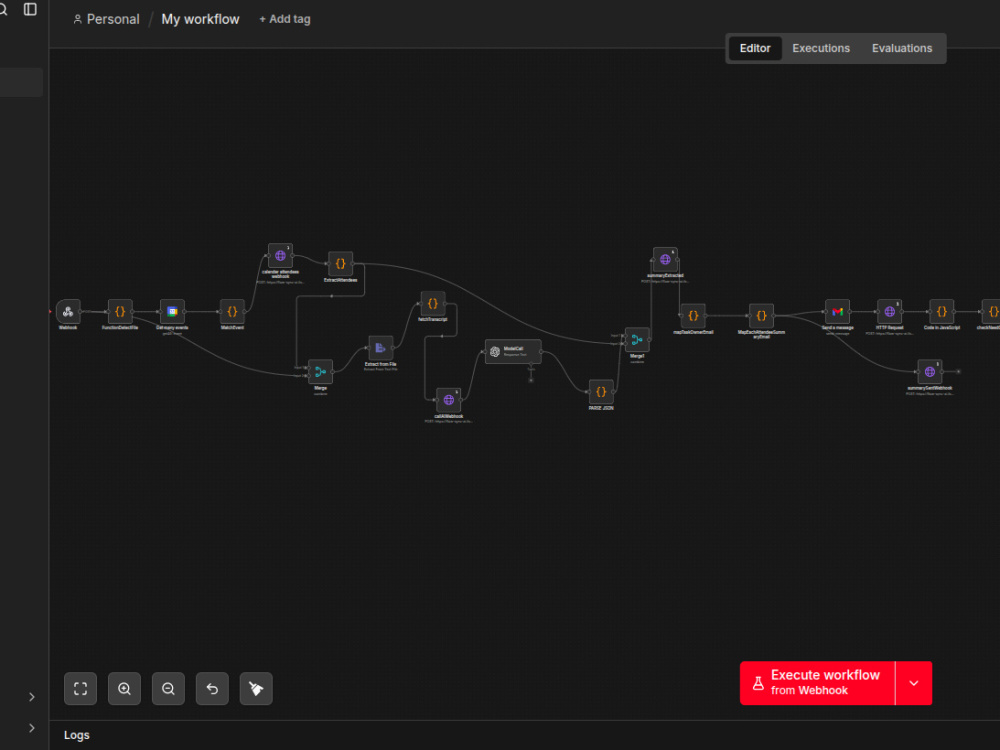Image resolution: width=1000 pixels, height=750 pixels.
Task: Add a tag to the workflow
Action: (x=284, y=19)
